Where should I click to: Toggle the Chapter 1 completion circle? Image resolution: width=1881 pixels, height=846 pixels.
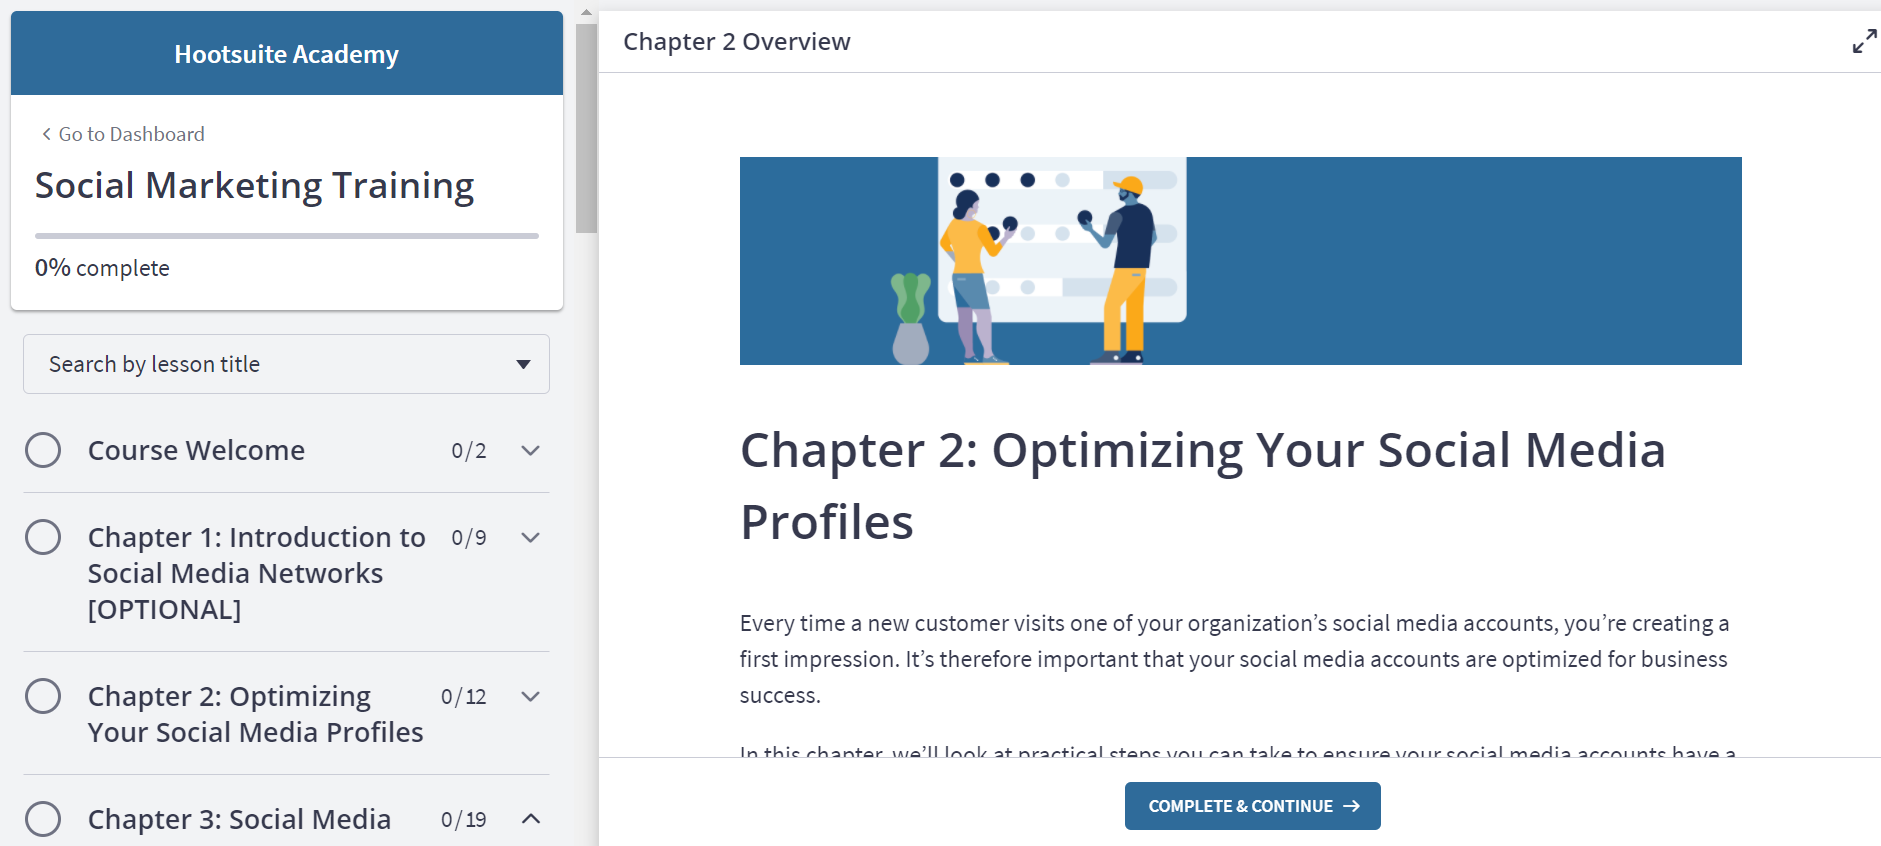[43, 537]
